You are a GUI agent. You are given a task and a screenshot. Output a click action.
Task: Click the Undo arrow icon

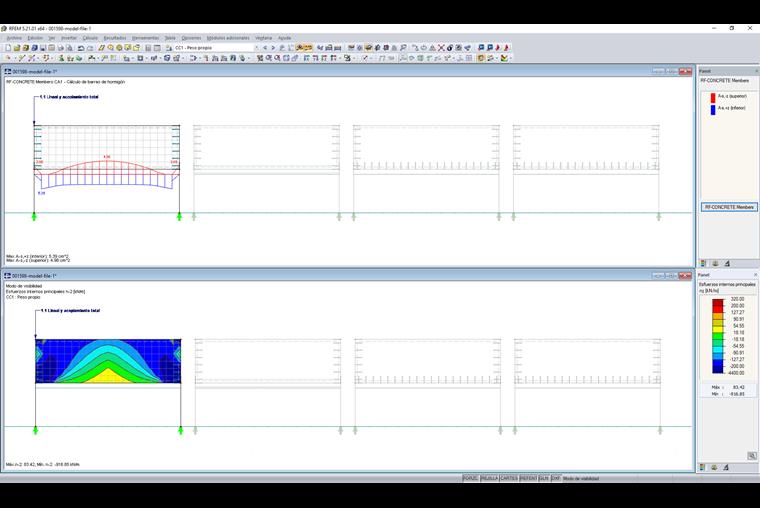pos(81,48)
